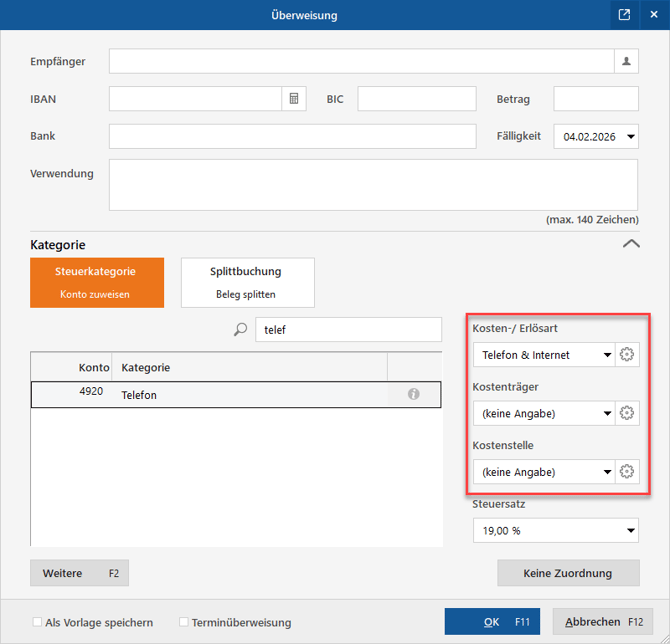Click the contact picker icon beside Empfänger
Screen dimensions: 670x644
click(x=626, y=62)
